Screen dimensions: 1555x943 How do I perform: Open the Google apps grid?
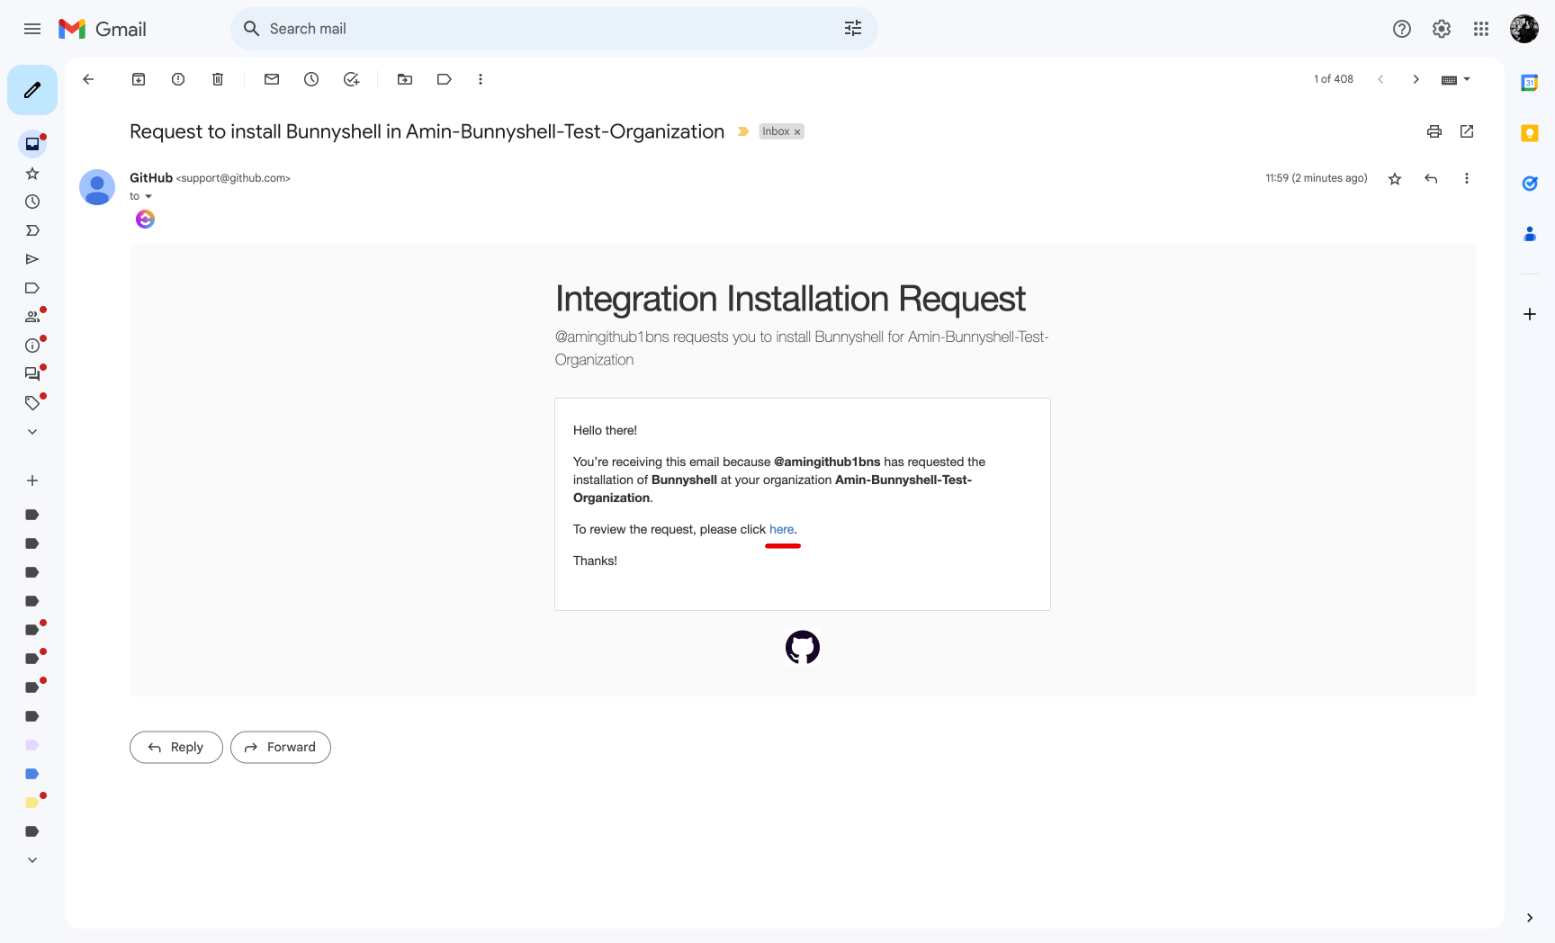click(1481, 29)
